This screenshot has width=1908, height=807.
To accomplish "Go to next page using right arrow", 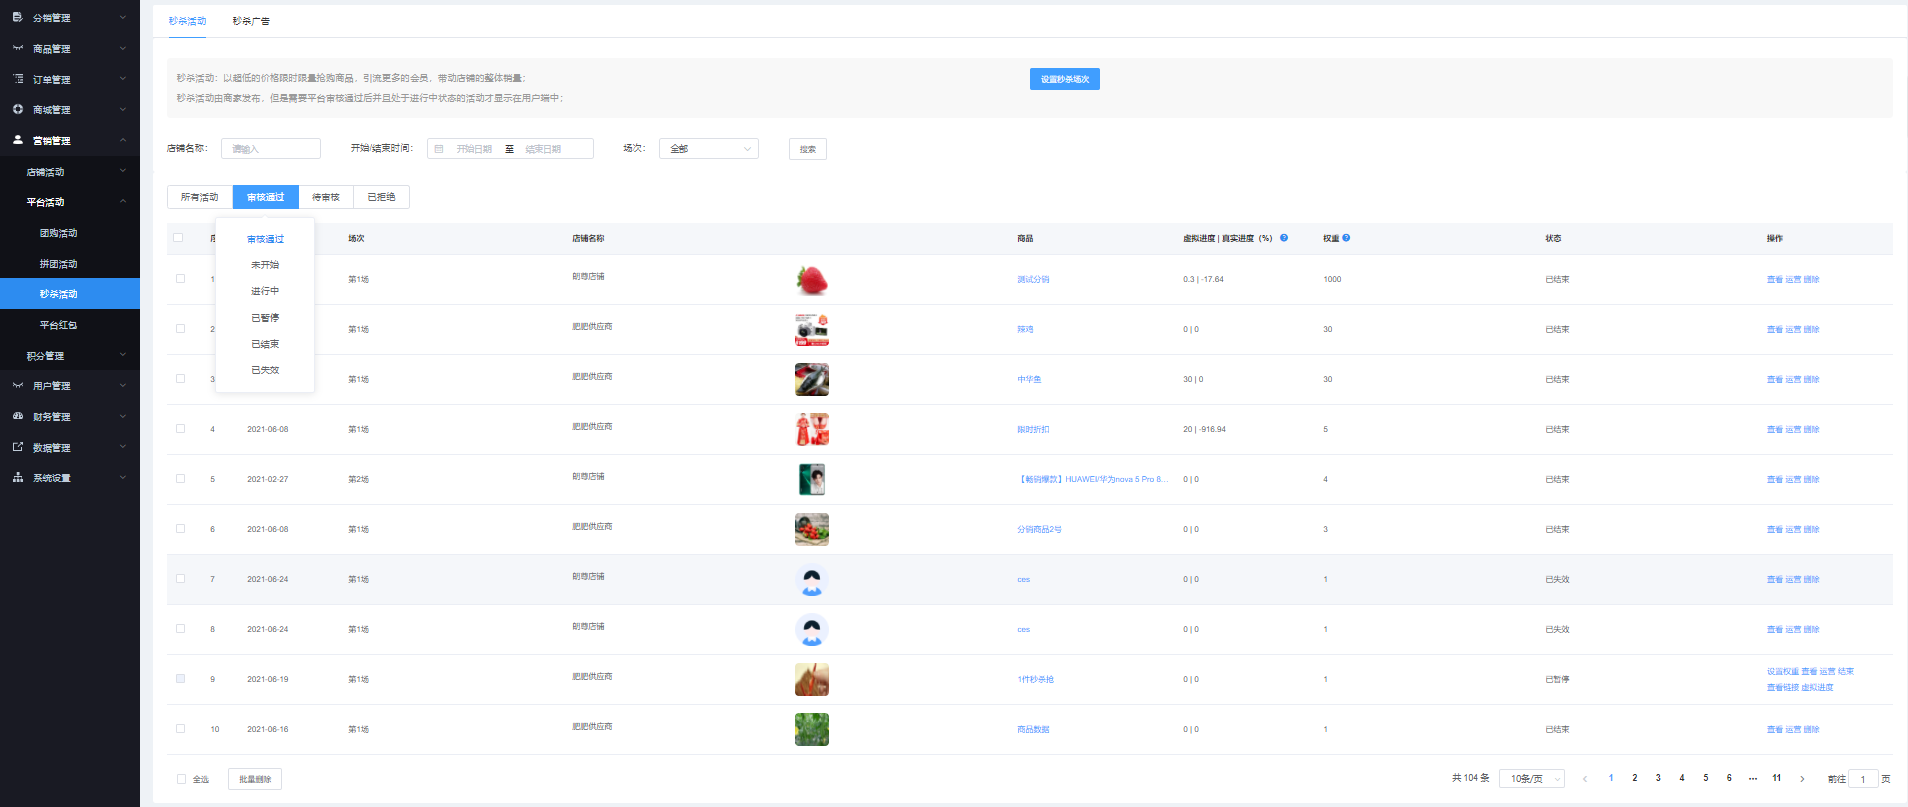I will 1802,779.
